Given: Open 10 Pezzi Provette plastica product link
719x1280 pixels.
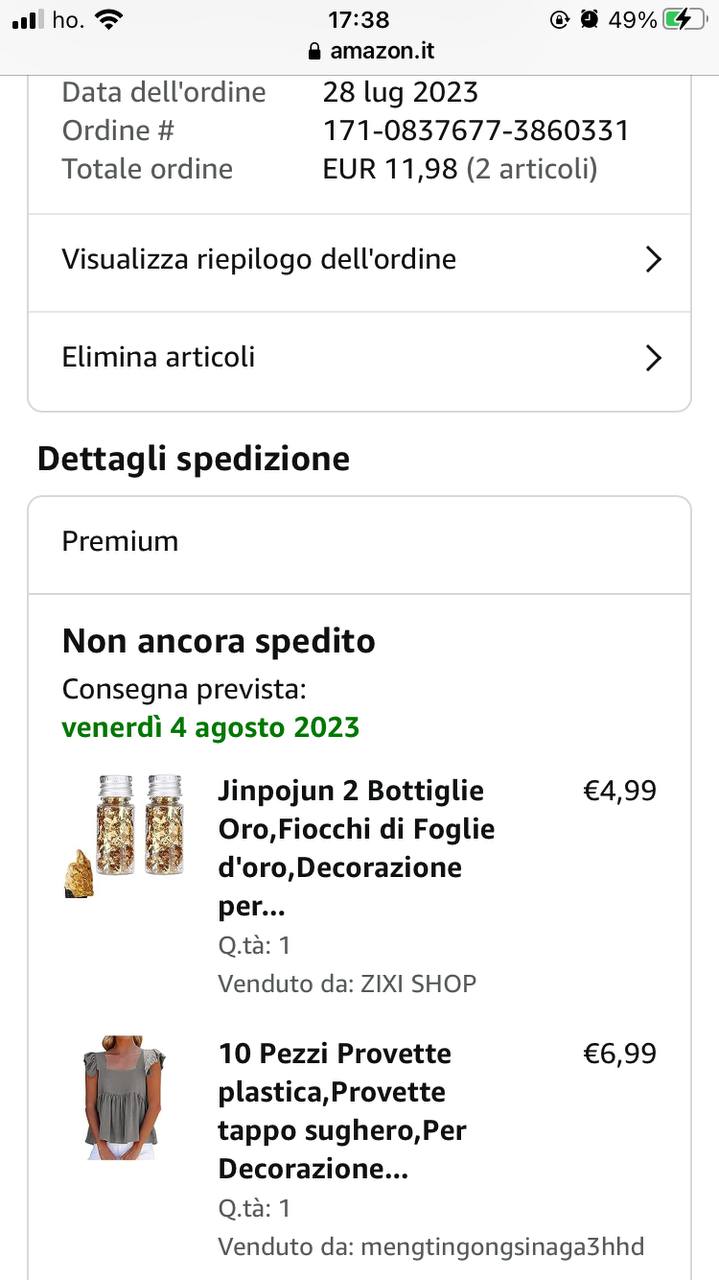Looking at the screenshot, I should [x=342, y=1111].
